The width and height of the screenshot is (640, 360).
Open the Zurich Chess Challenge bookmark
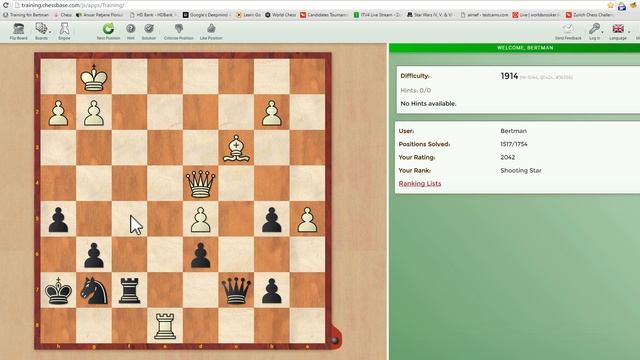589,15
